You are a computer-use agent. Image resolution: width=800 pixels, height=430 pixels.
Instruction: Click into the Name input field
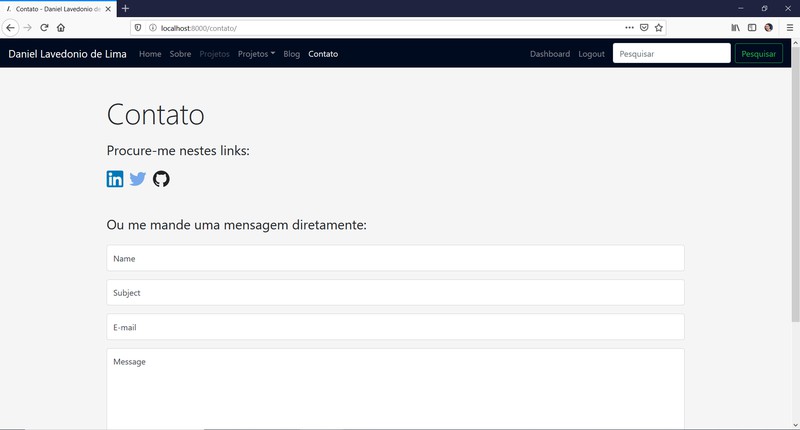pyautogui.click(x=395, y=258)
